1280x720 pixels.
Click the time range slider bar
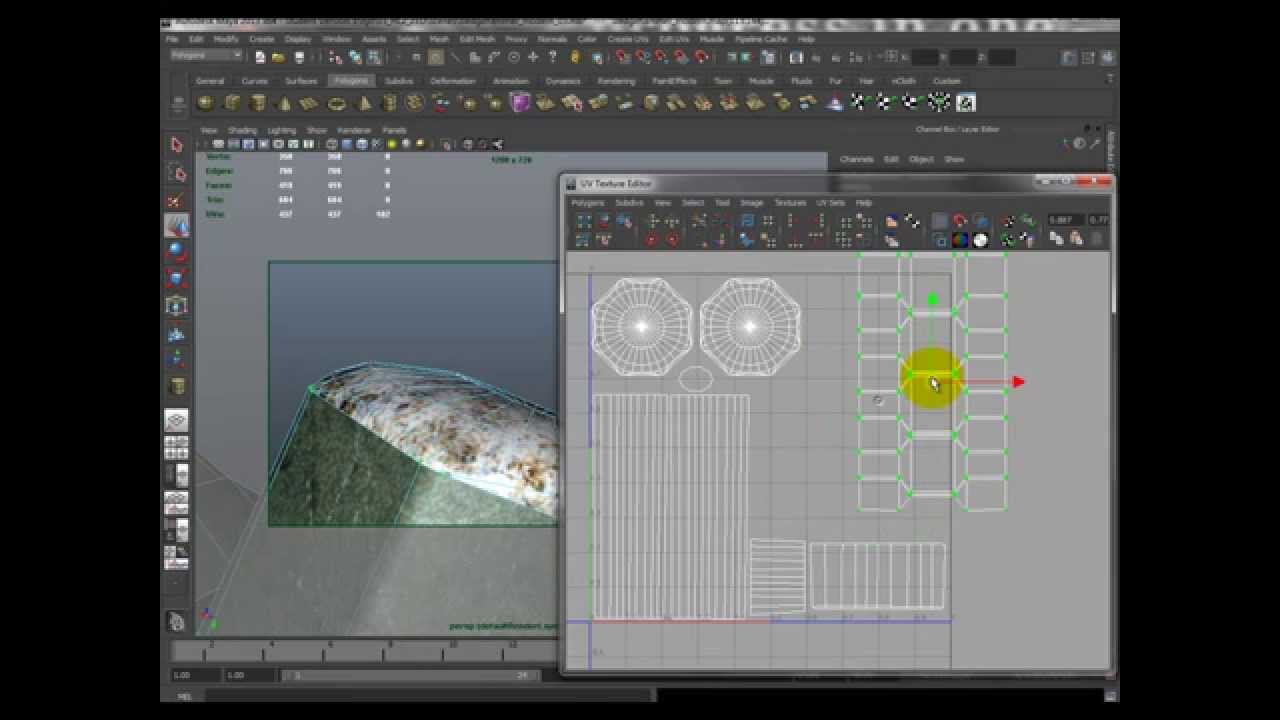(410, 675)
